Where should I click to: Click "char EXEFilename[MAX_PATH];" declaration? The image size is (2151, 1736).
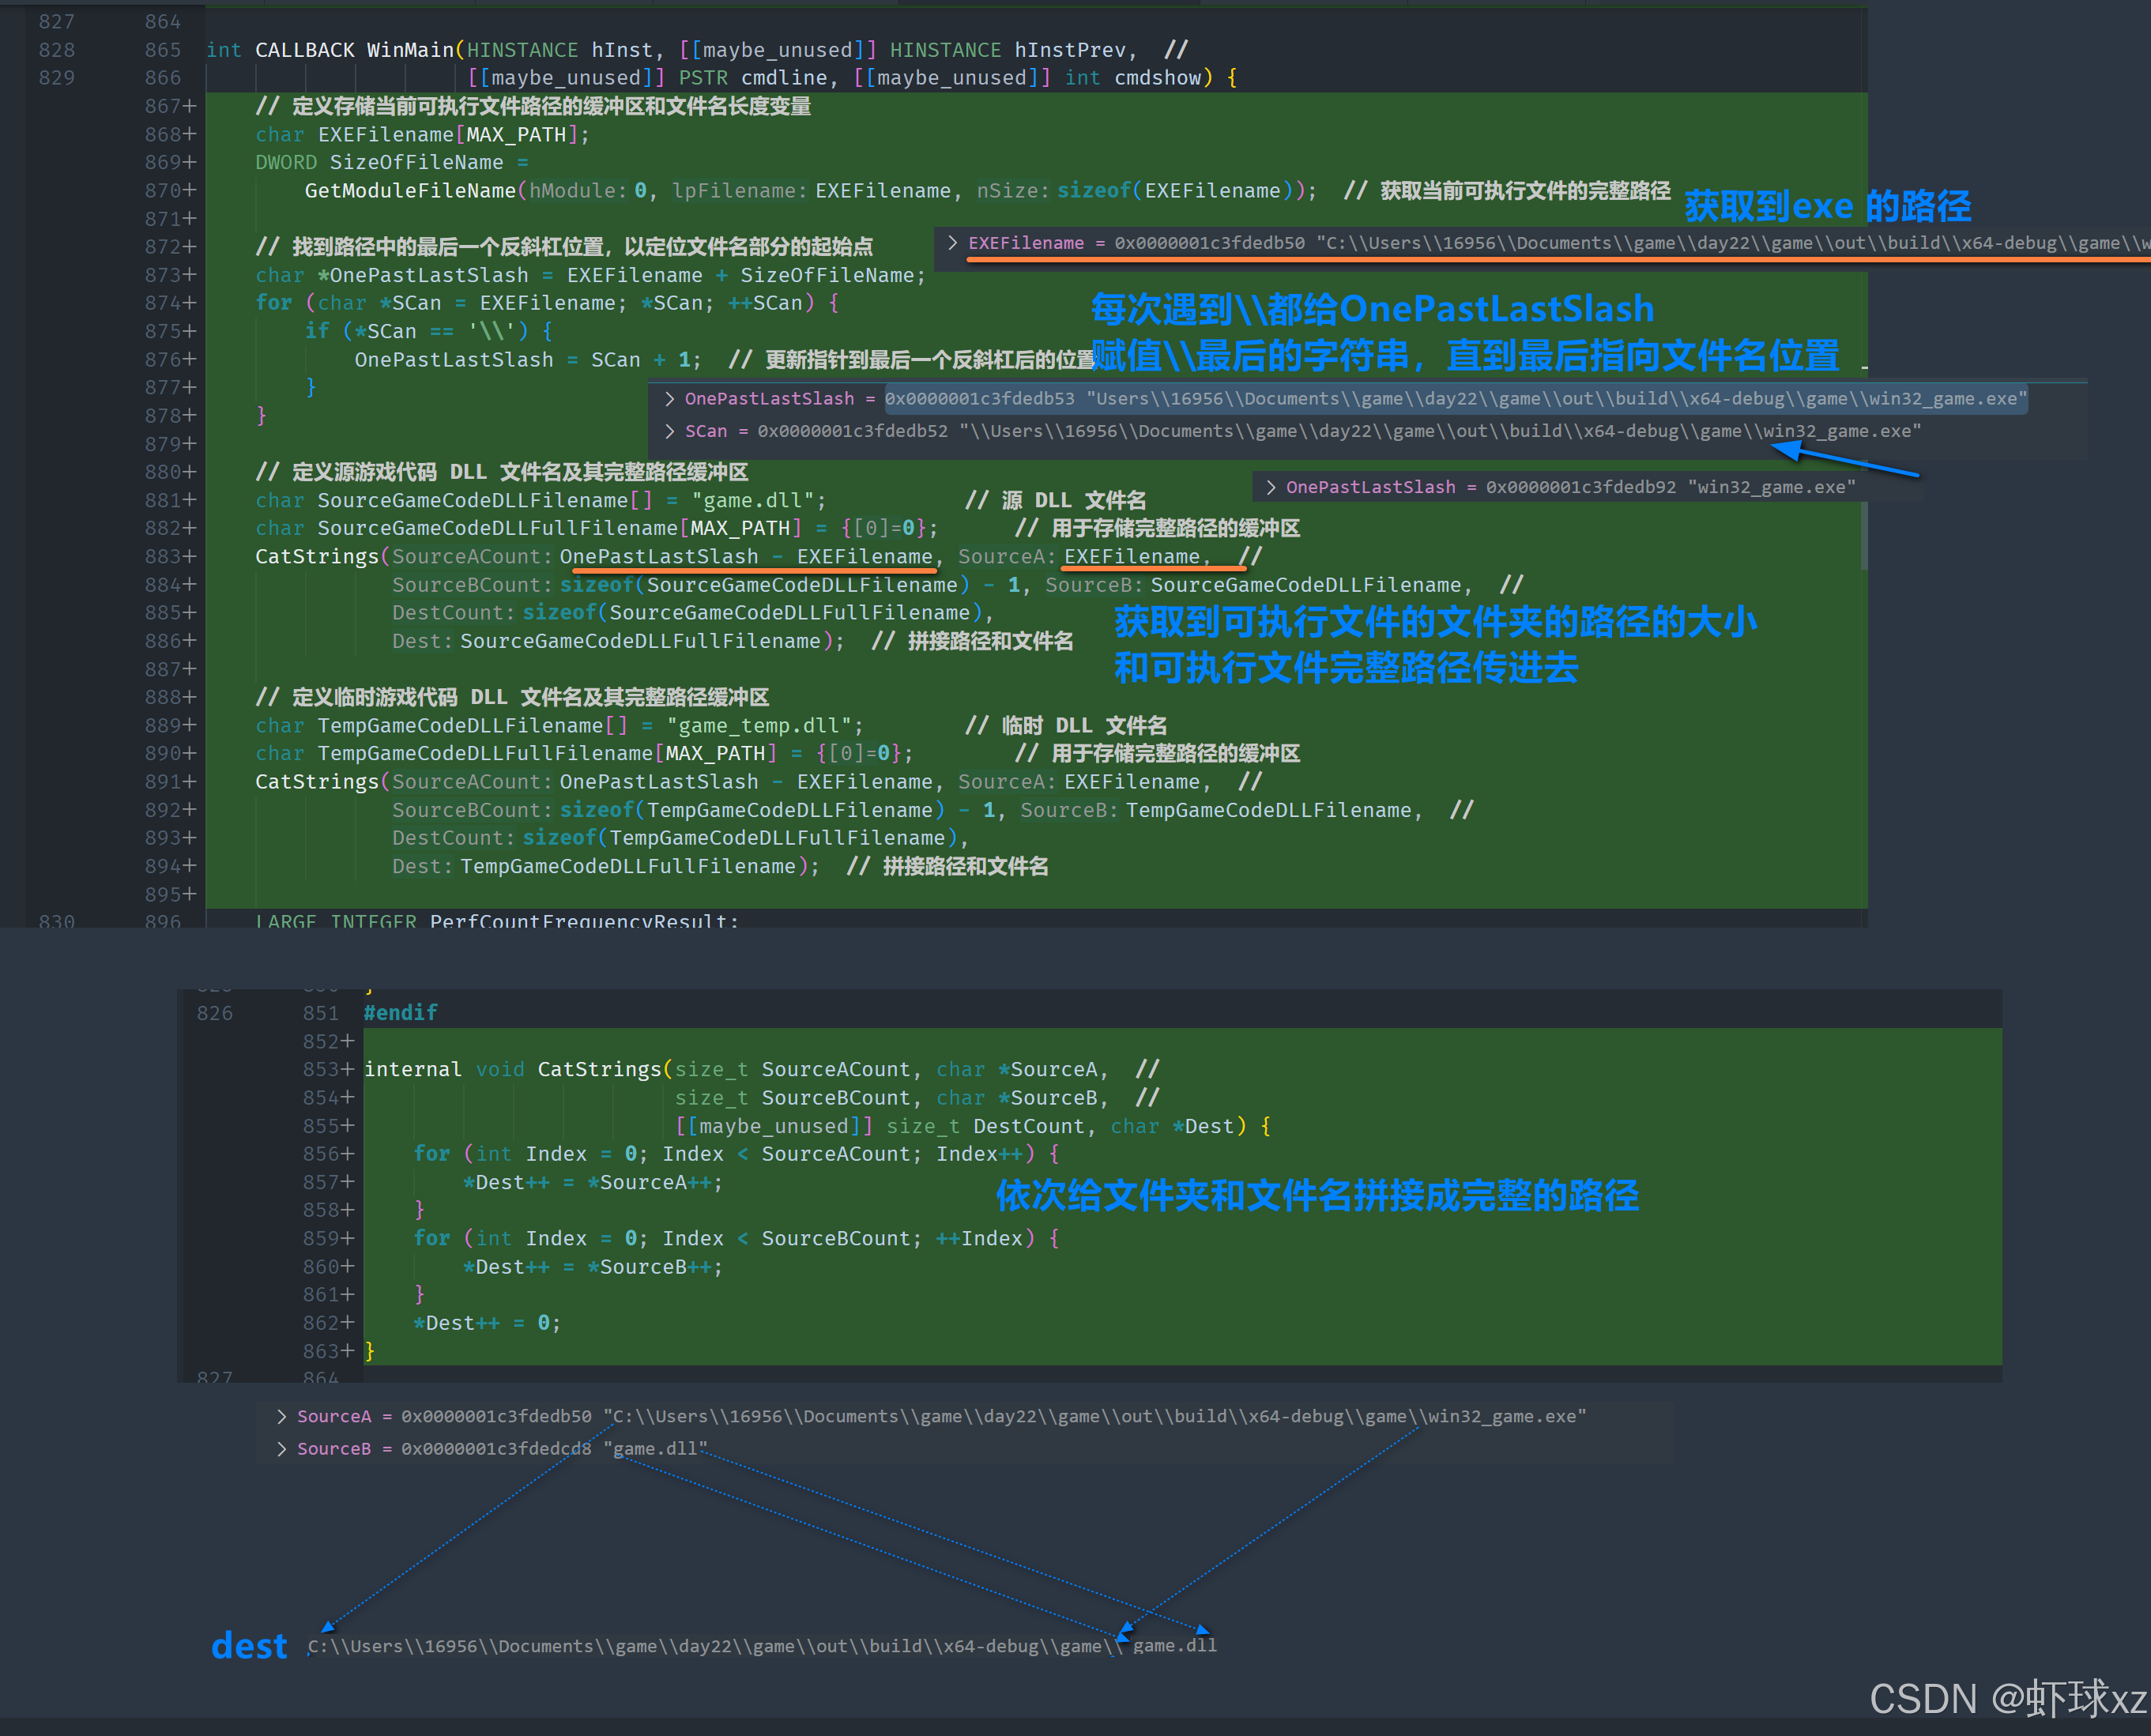[423, 134]
